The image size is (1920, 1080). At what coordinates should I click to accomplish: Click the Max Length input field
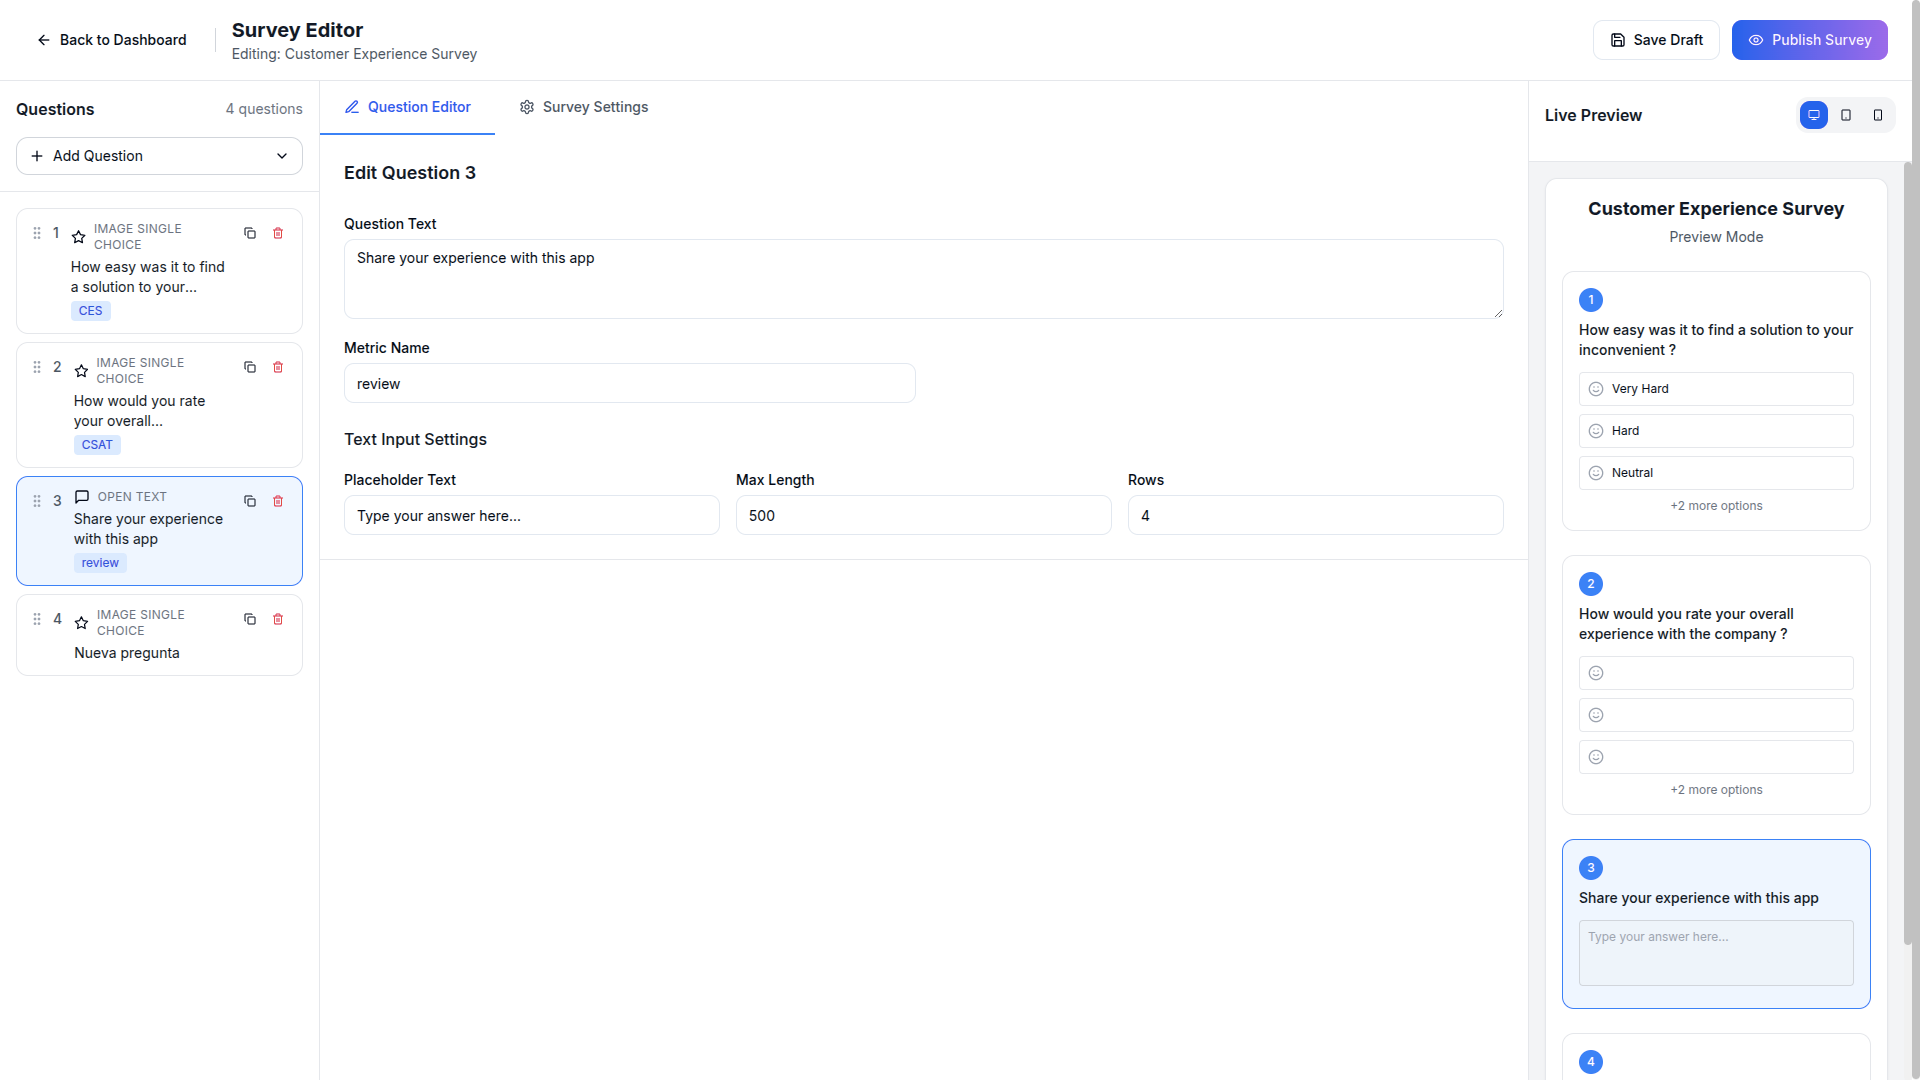pos(922,516)
